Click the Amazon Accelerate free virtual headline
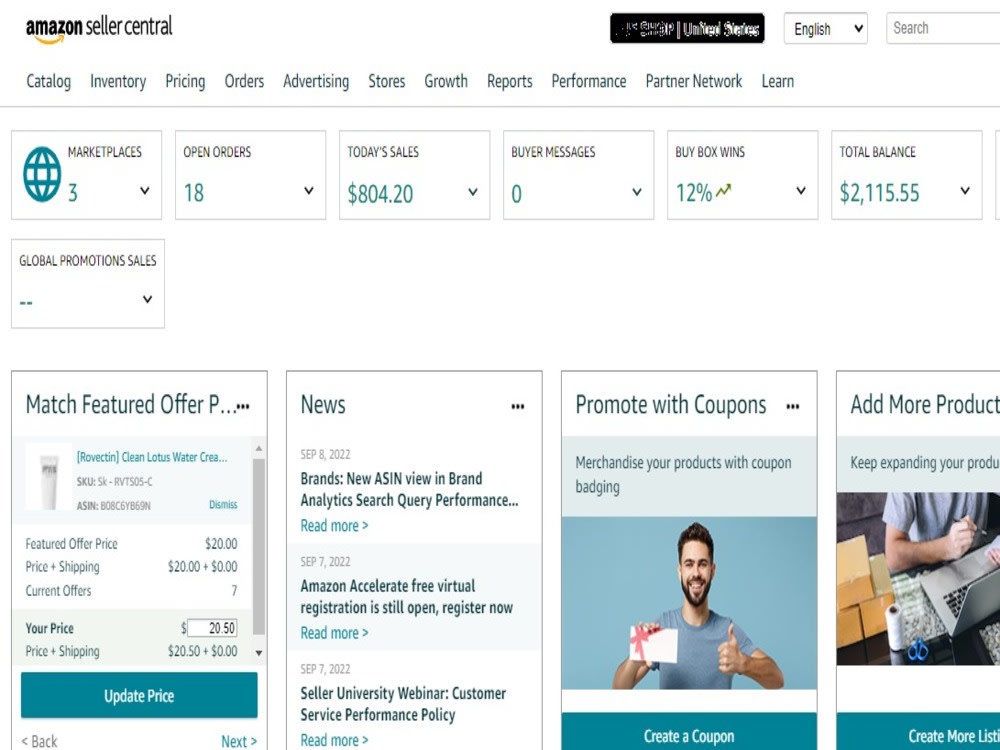Screen dimensions: 1000x750 click(x=407, y=596)
